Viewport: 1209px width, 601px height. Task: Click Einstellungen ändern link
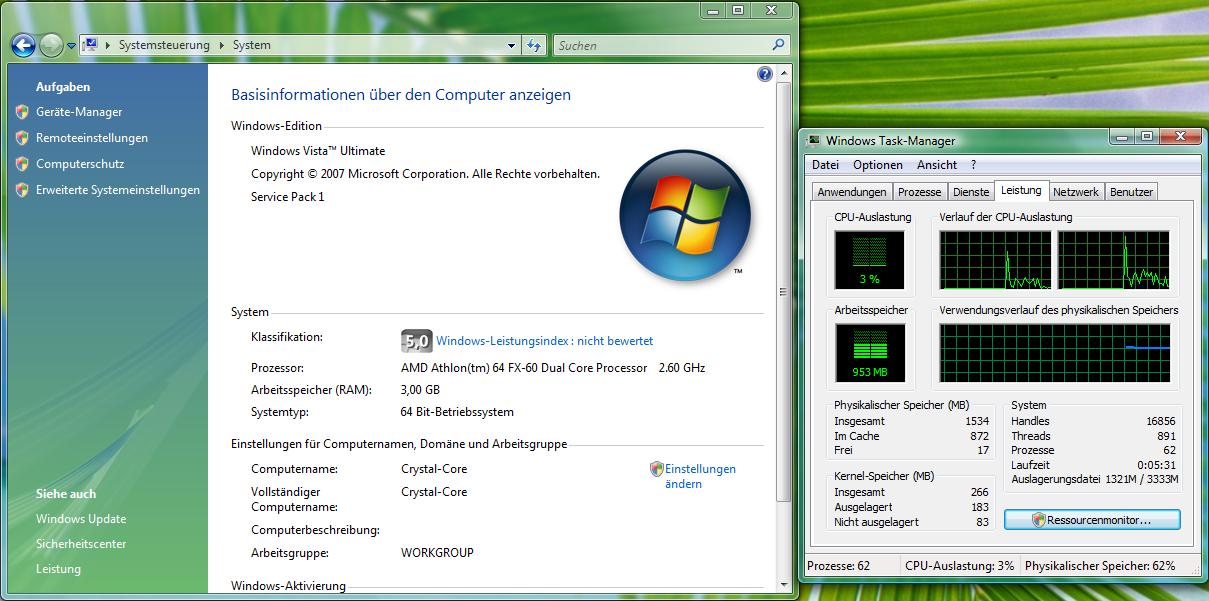pos(700,476)
